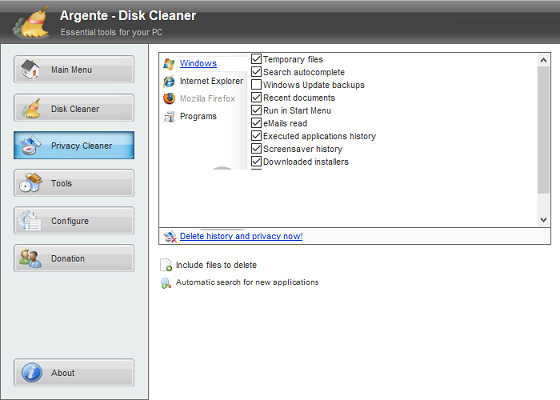560x400 pixels.
Task: Enable the Windows Update backups checkbox
Action: point(256,85)
